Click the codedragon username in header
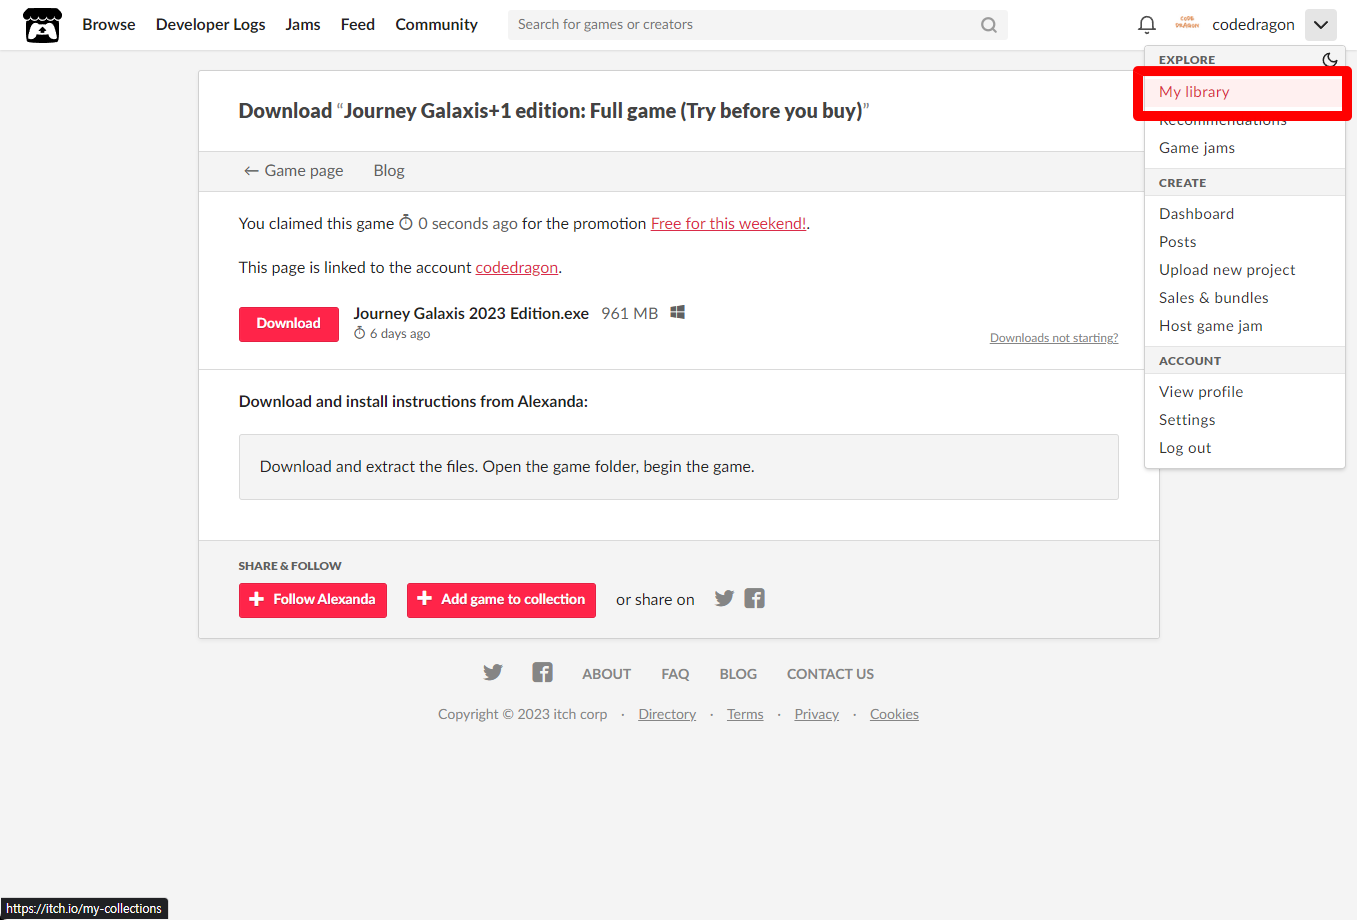The height and width of the screenshot is (920, 1357). 1253,25
